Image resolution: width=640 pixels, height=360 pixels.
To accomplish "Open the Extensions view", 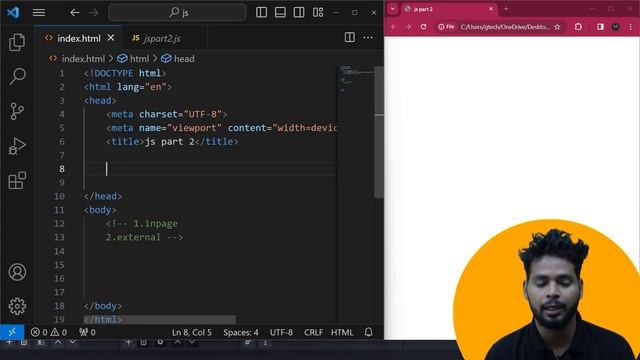I will click(17, 180).
